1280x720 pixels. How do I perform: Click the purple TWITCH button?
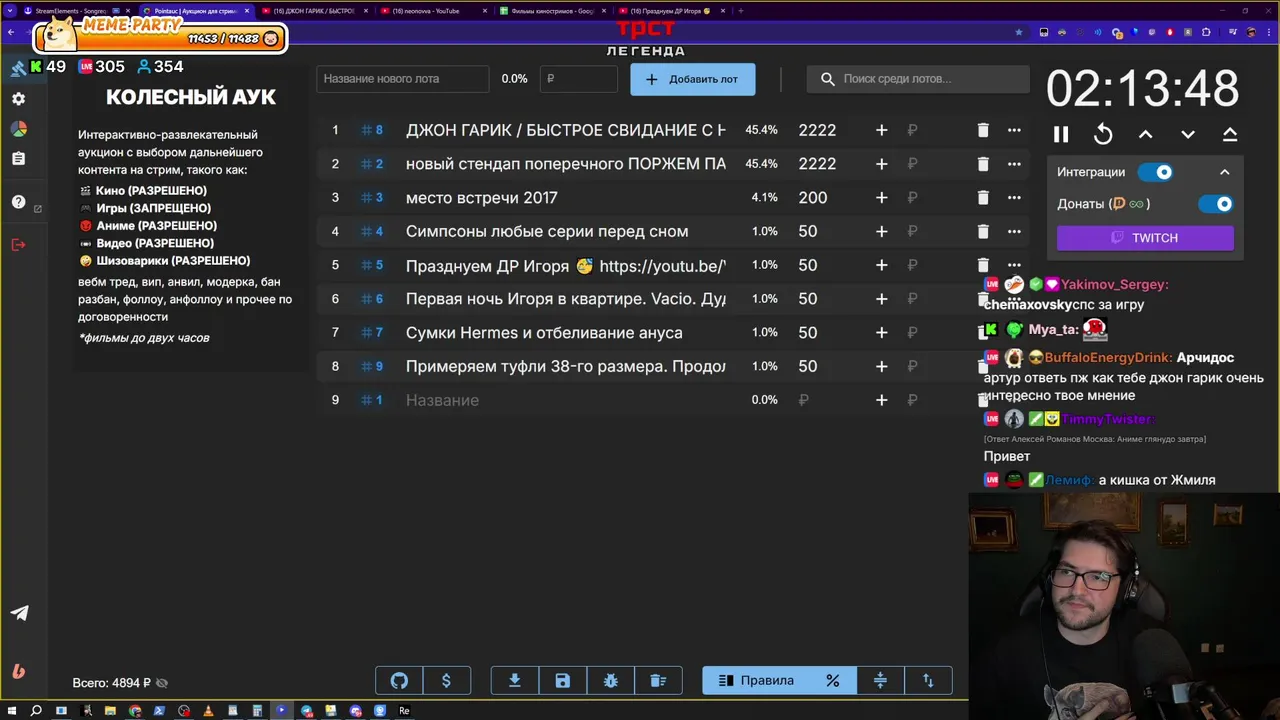click(1145, 238)
